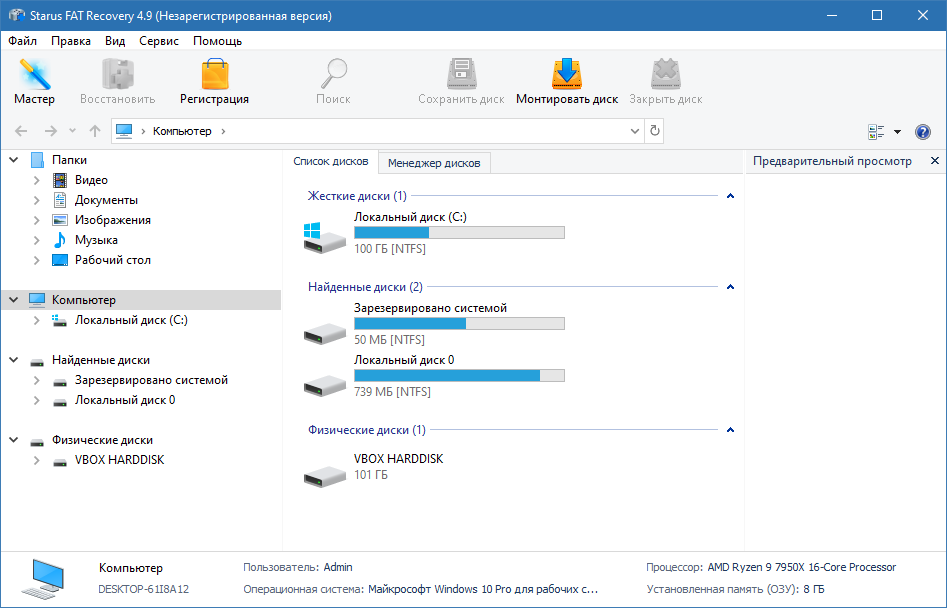Viewport: 947px width, 608px height.
Task: Collapse the Компьютер tree node
Action: [14, 299]
